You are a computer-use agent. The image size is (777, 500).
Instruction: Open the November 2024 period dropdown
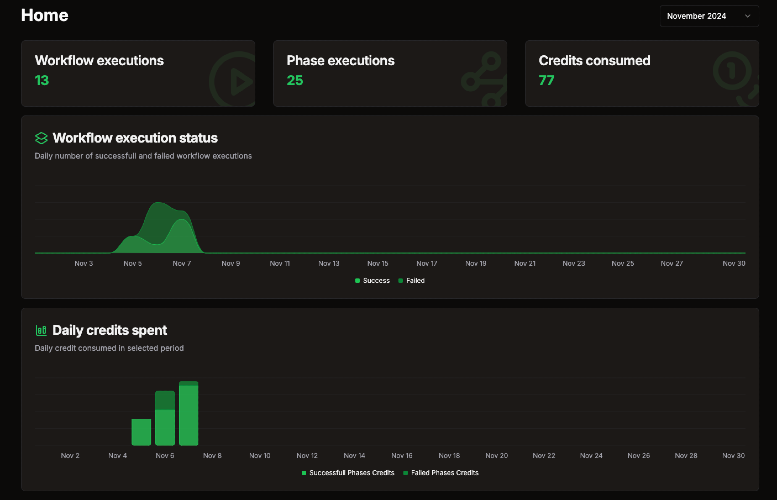point(709,16)
